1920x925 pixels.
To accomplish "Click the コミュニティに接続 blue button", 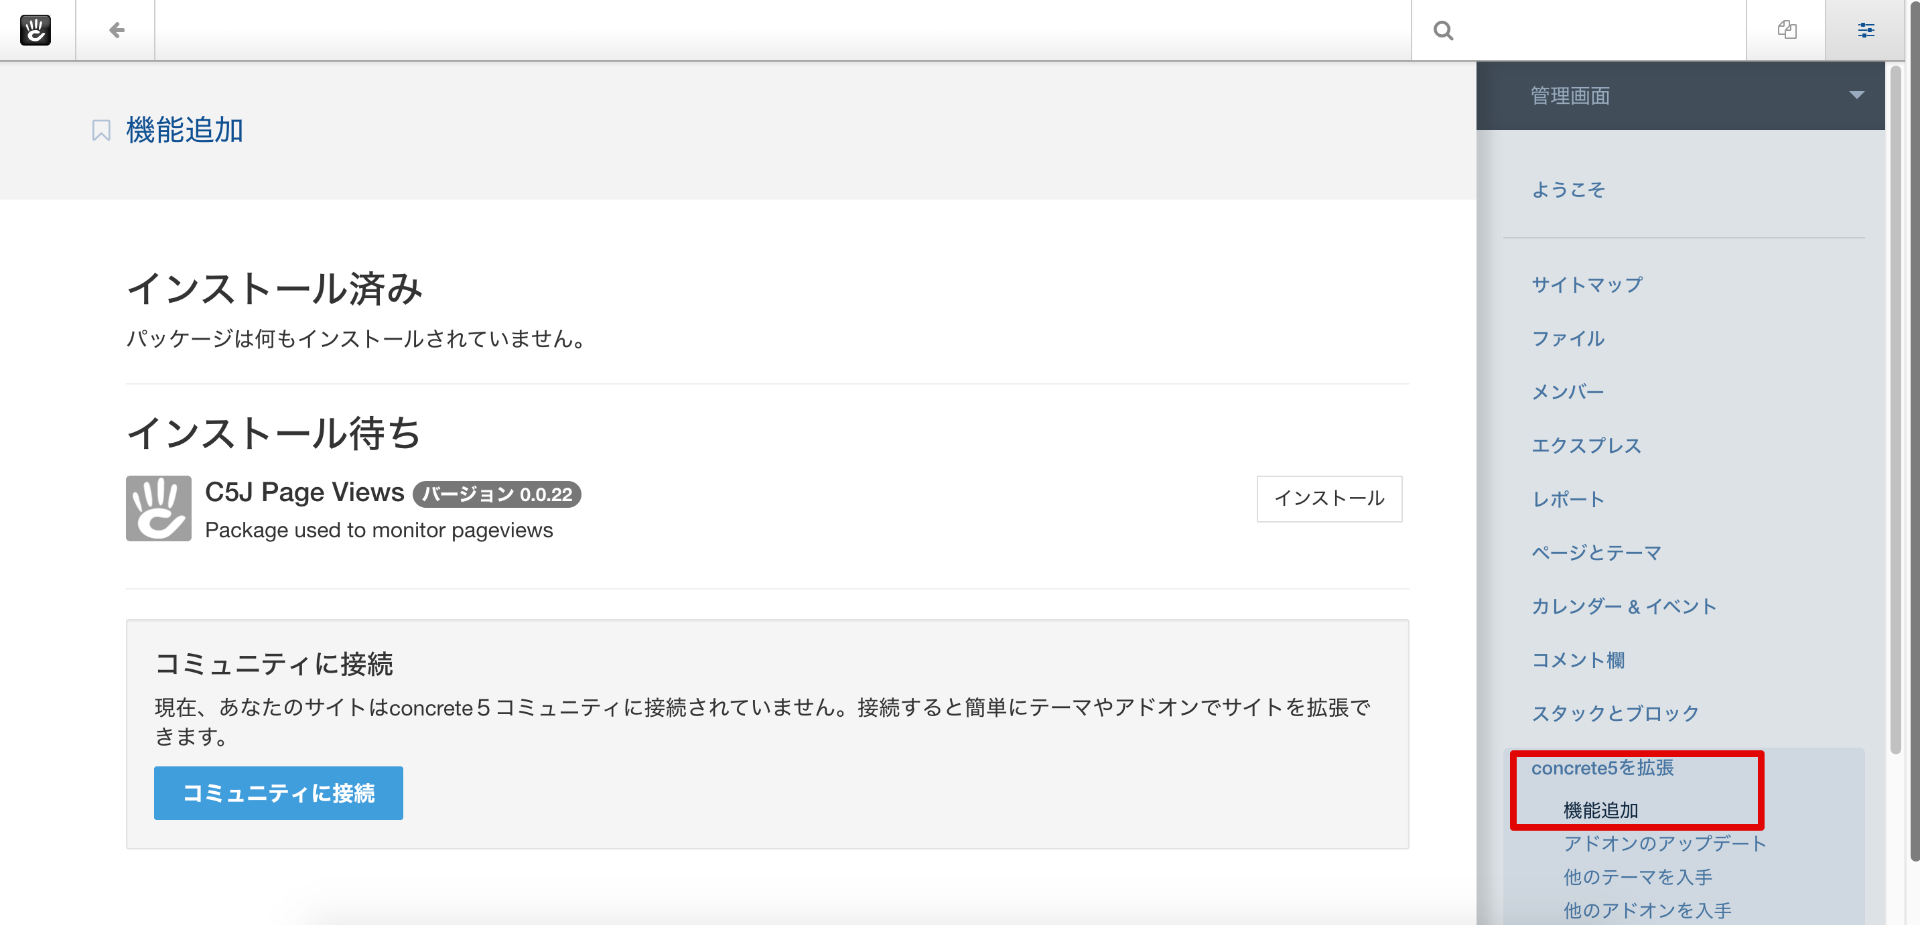I will 278,793.
